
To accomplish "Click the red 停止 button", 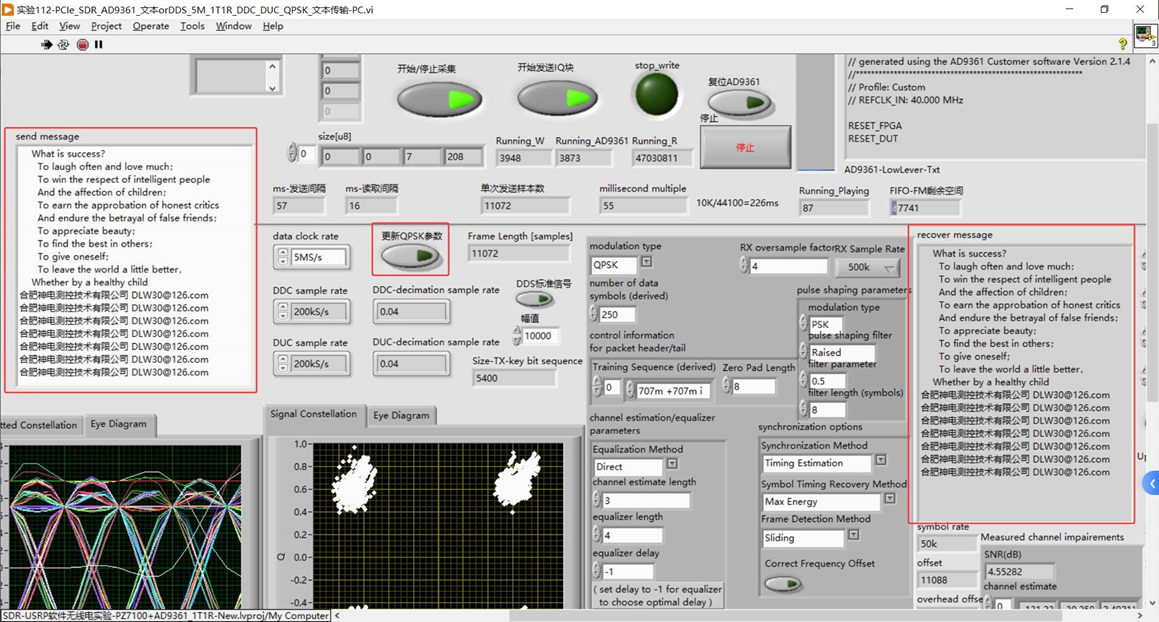I will (x=745, y=147).
